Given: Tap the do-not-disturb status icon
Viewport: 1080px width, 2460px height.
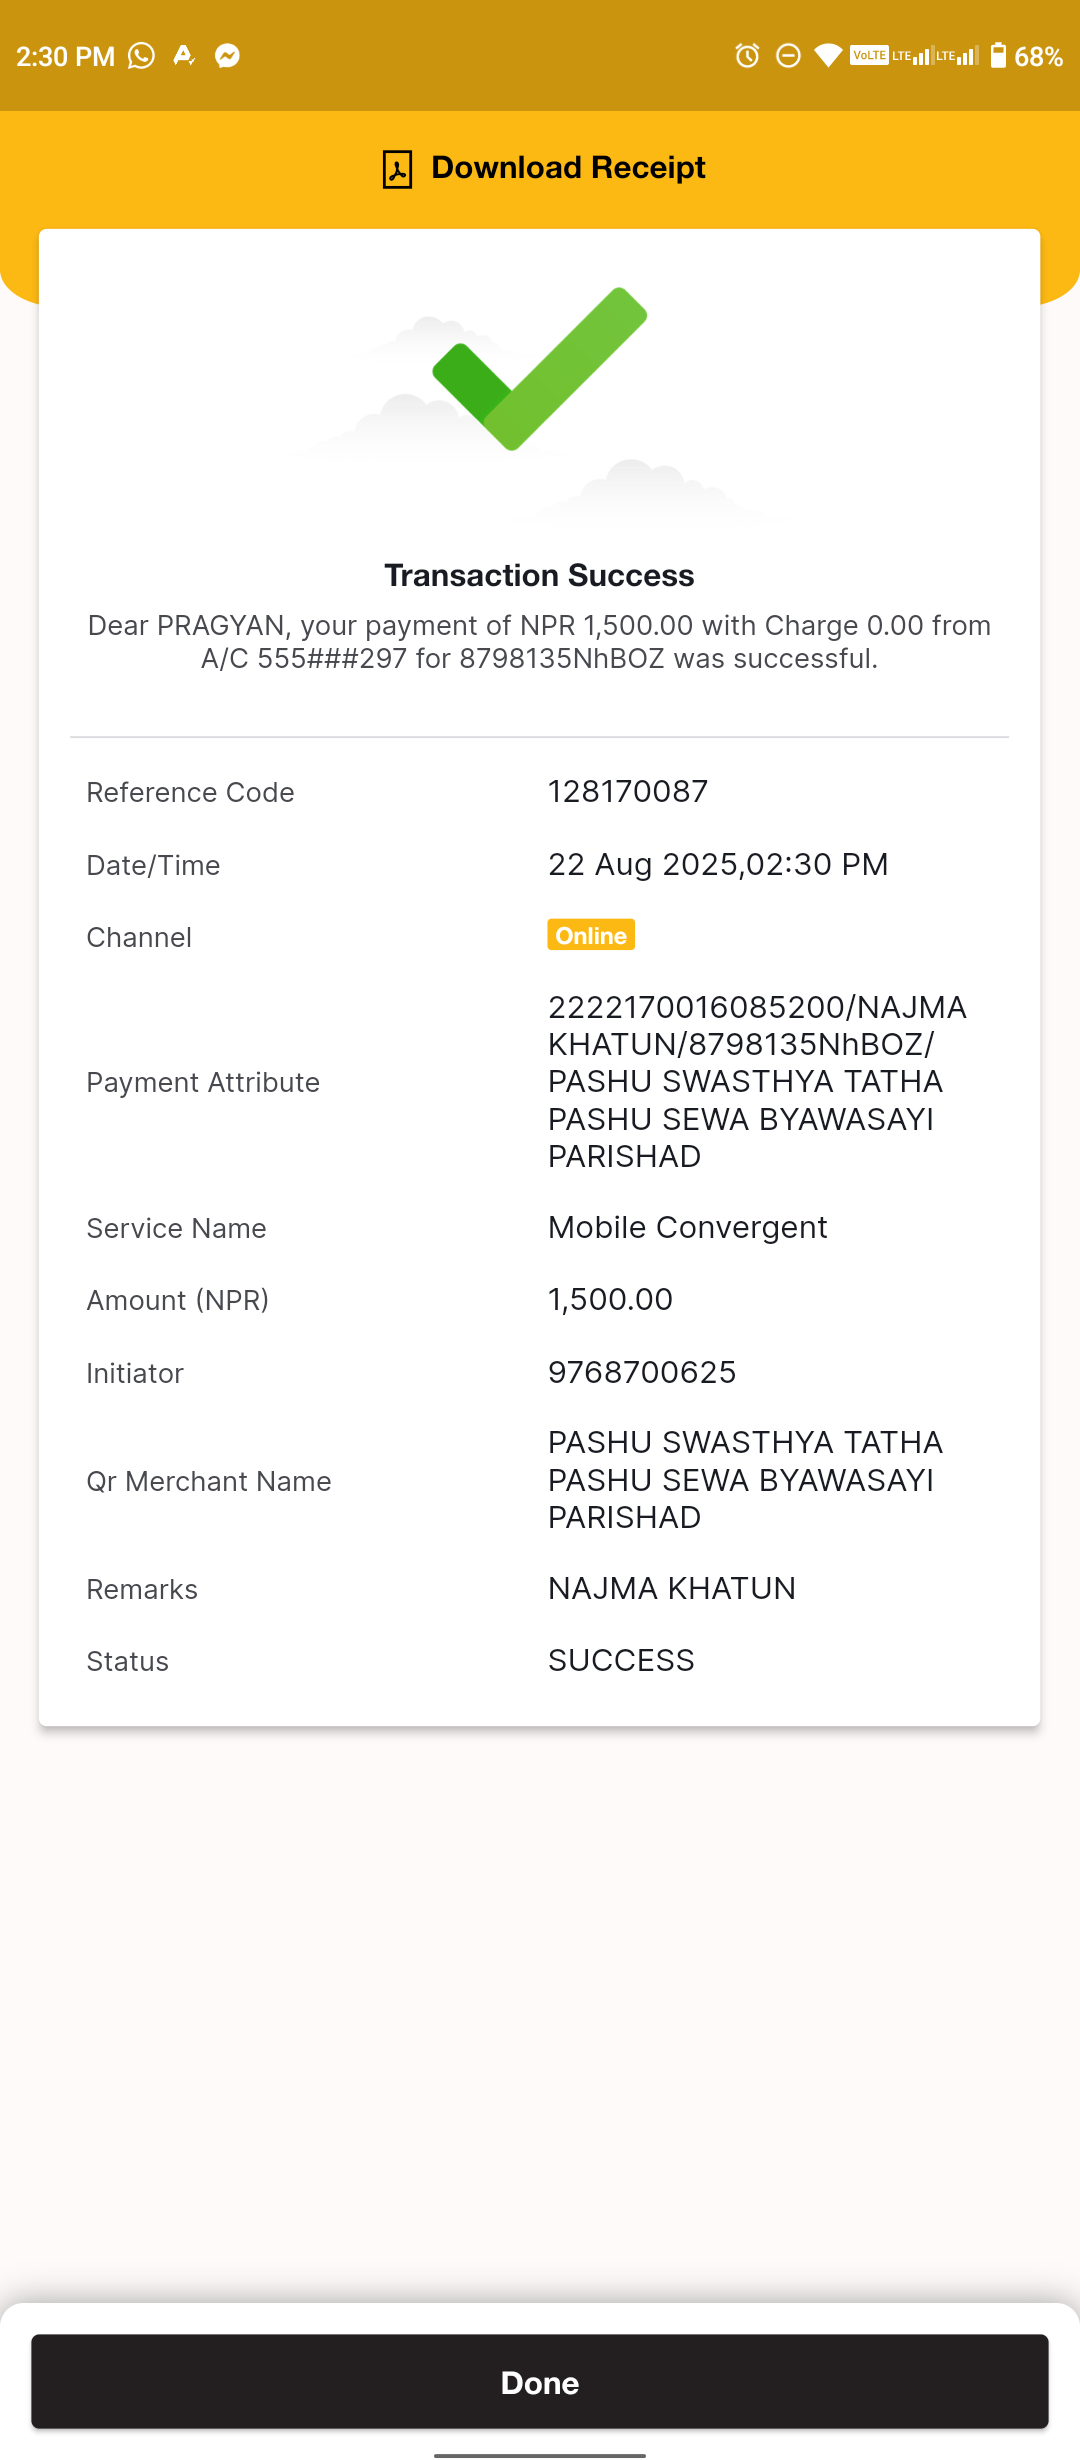Looking at the screenshot, I should pyautogui.click(x=788, y=56).
